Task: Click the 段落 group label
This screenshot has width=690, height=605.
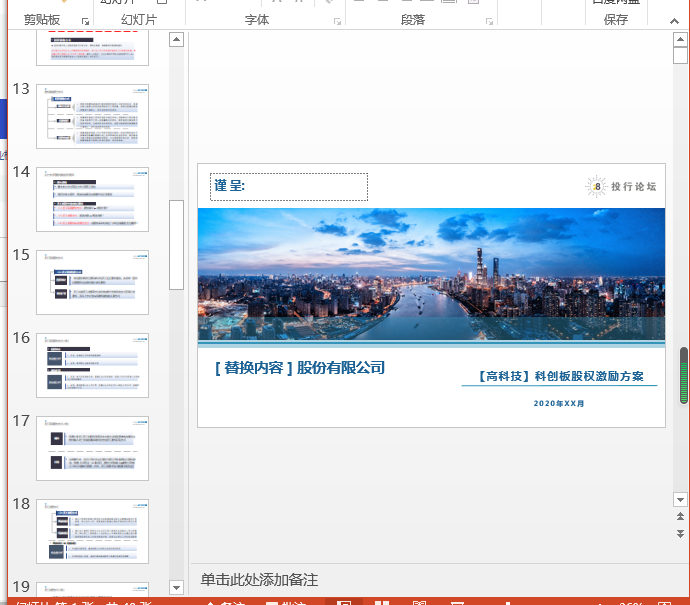Action: pos(413,20)
